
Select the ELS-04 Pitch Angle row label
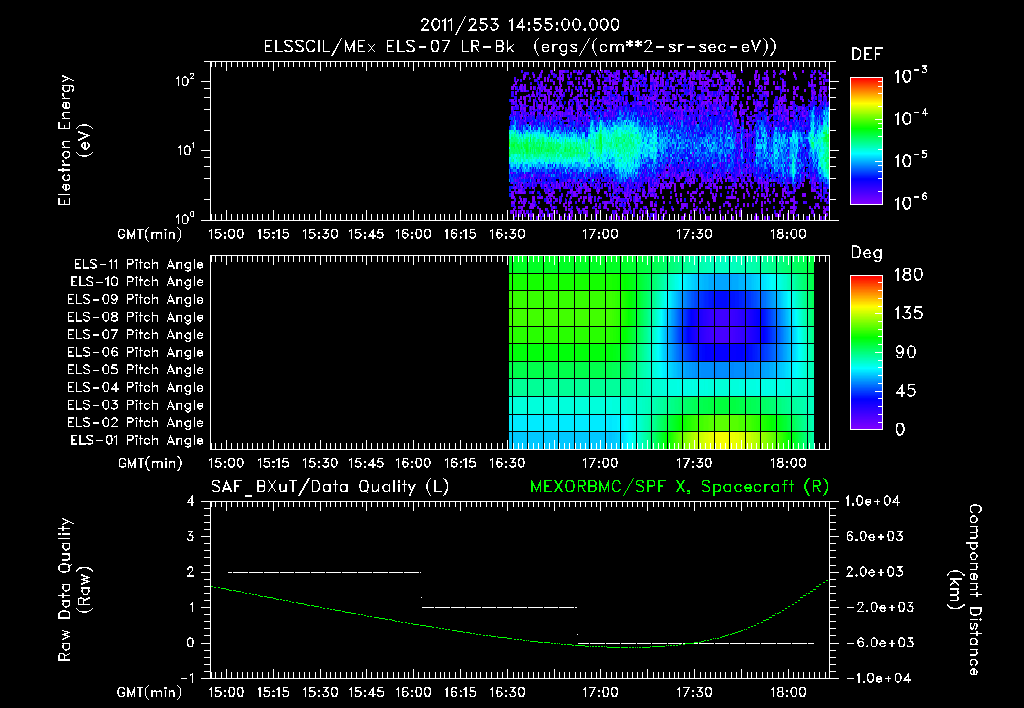pyautogui.click(x=136, y=388)
